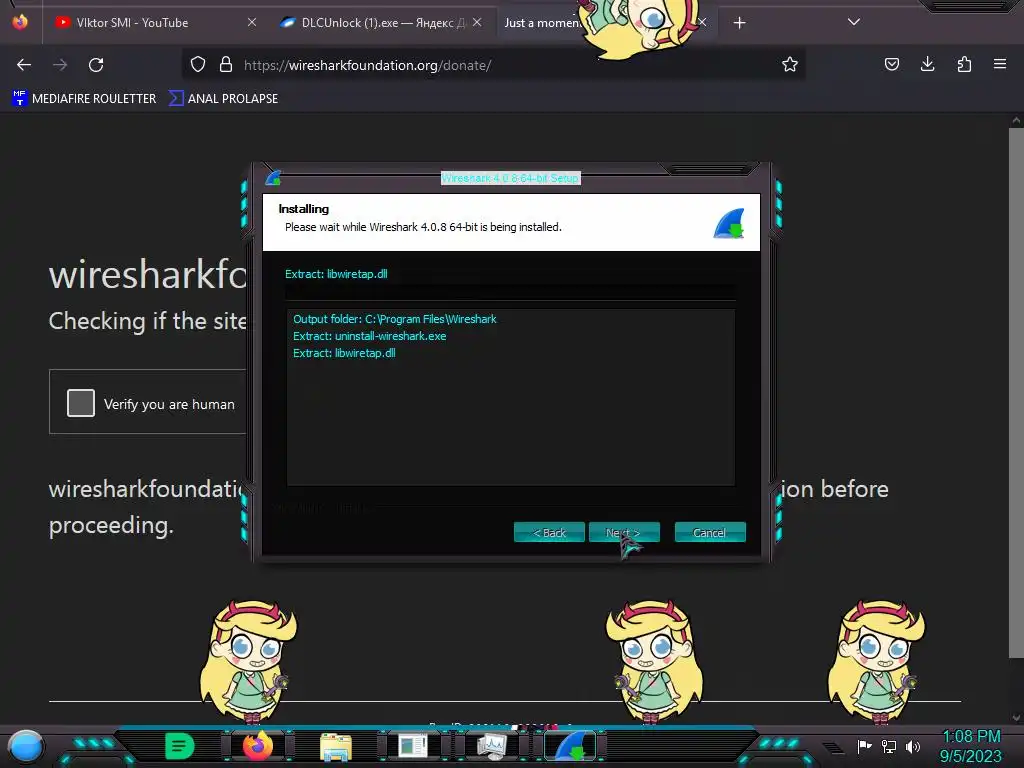This screenshot has height=768, width=1024.
Task: Open the Start menu orb
Action: pos(26,746)
